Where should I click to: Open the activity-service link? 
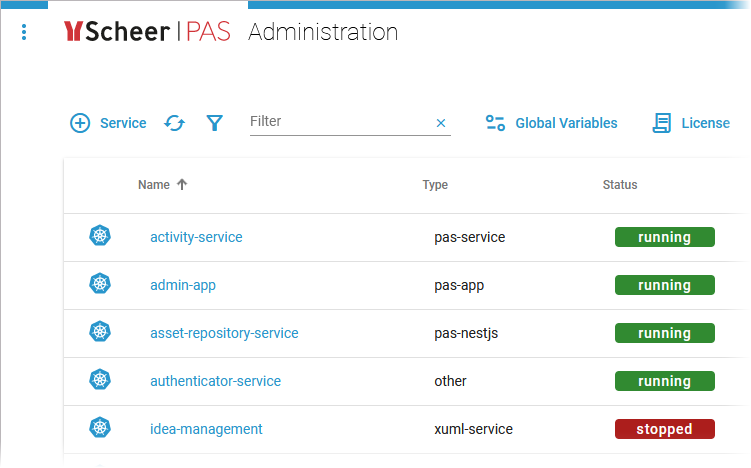coord(196,237)
